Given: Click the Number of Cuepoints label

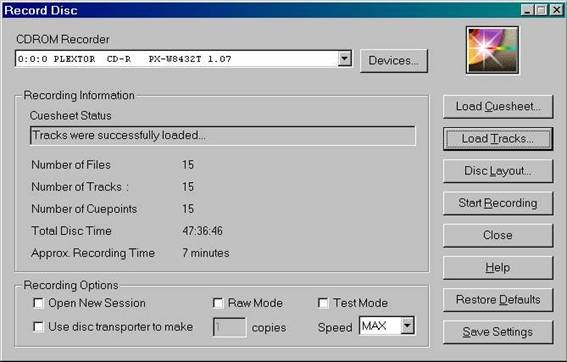Looking at the screenshot, I should (x=84, y=209).
